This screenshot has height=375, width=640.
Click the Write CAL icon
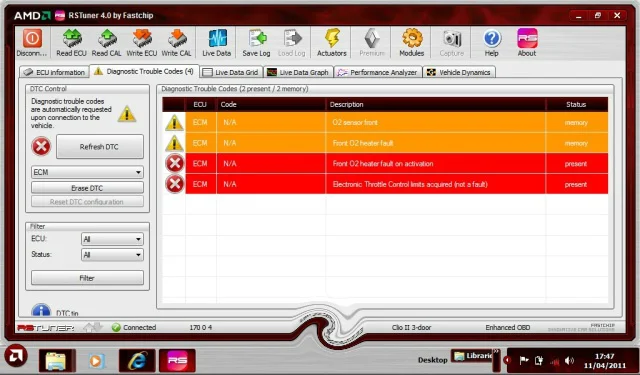click(177, 39)
